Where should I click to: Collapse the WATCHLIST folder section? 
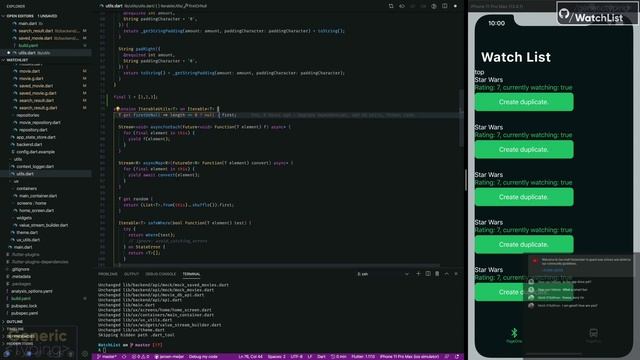tap(17, 60)
